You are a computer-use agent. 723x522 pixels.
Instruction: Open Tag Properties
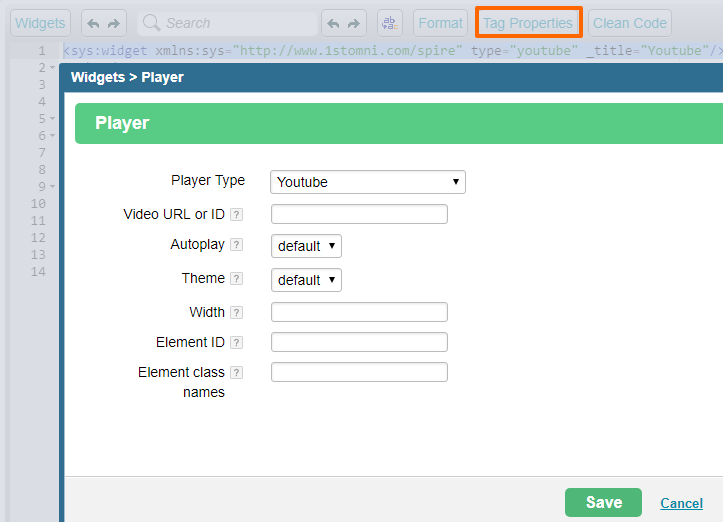[528, 23]
